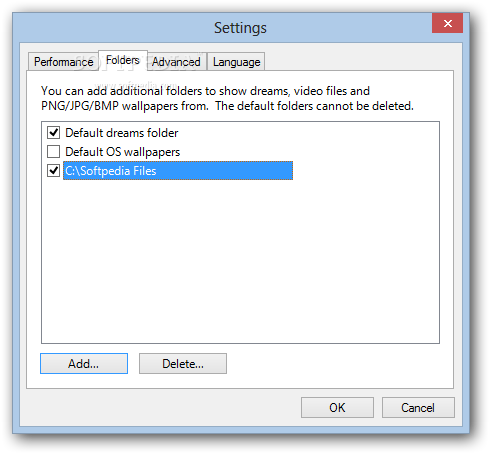This screenshot has width=490, height=454.
Task: Select the Folders tab
Action: pos(123,60)
